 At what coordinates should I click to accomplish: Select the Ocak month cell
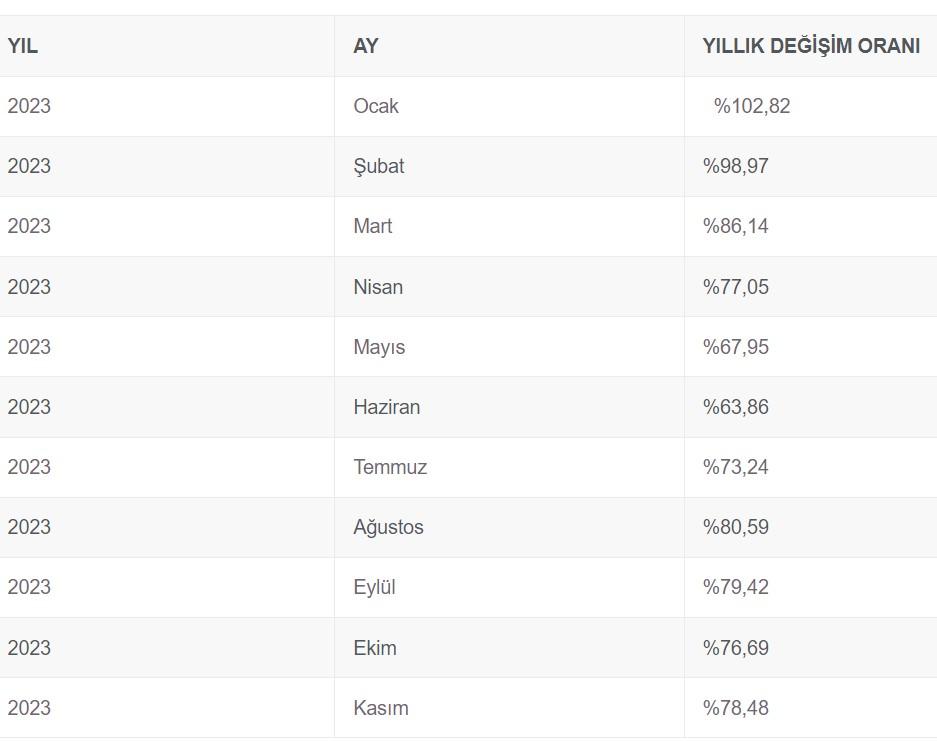click(376, 106)
